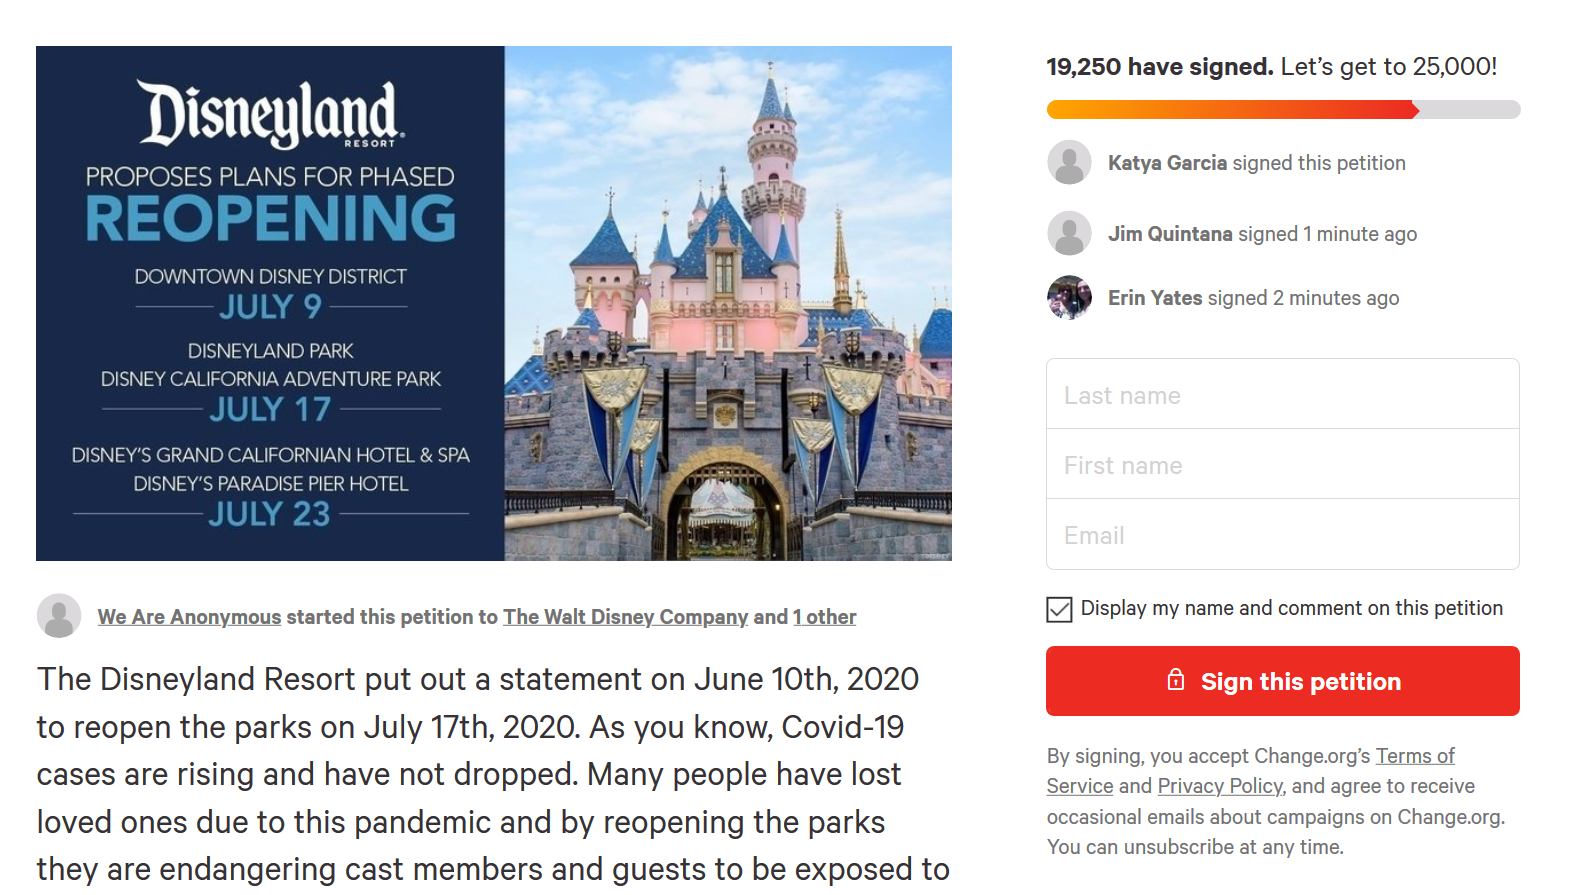Viewport: 1586px width, 895px height.
Task: Click the signature progress bar
Action: (1283, 110)
